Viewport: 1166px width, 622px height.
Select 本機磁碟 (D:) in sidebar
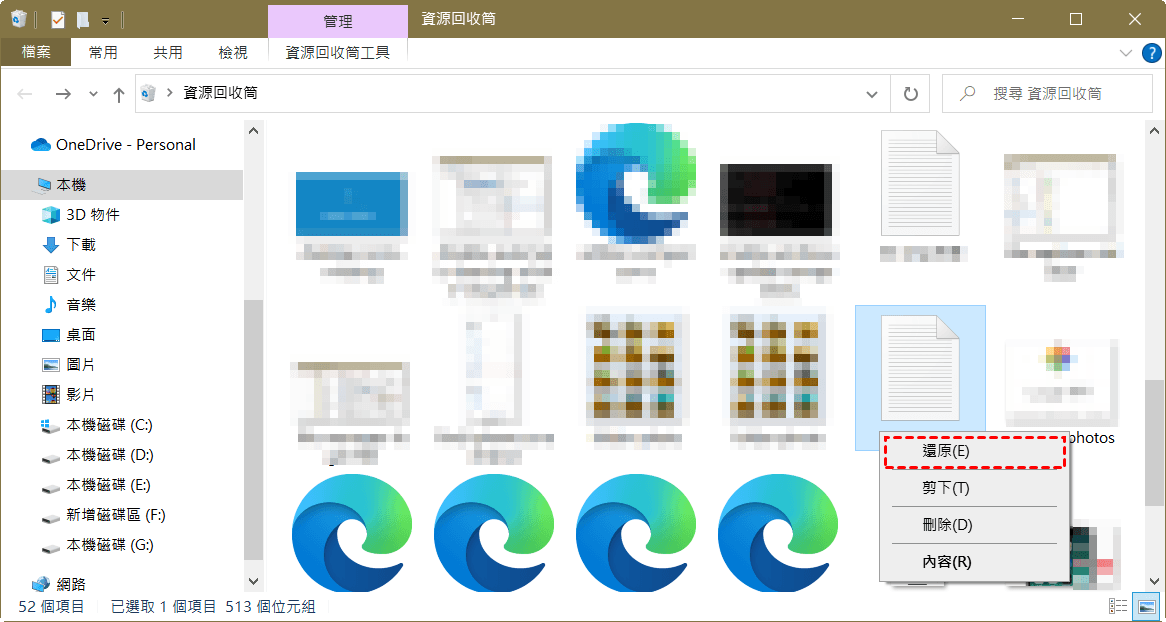(x=97, y=455)
